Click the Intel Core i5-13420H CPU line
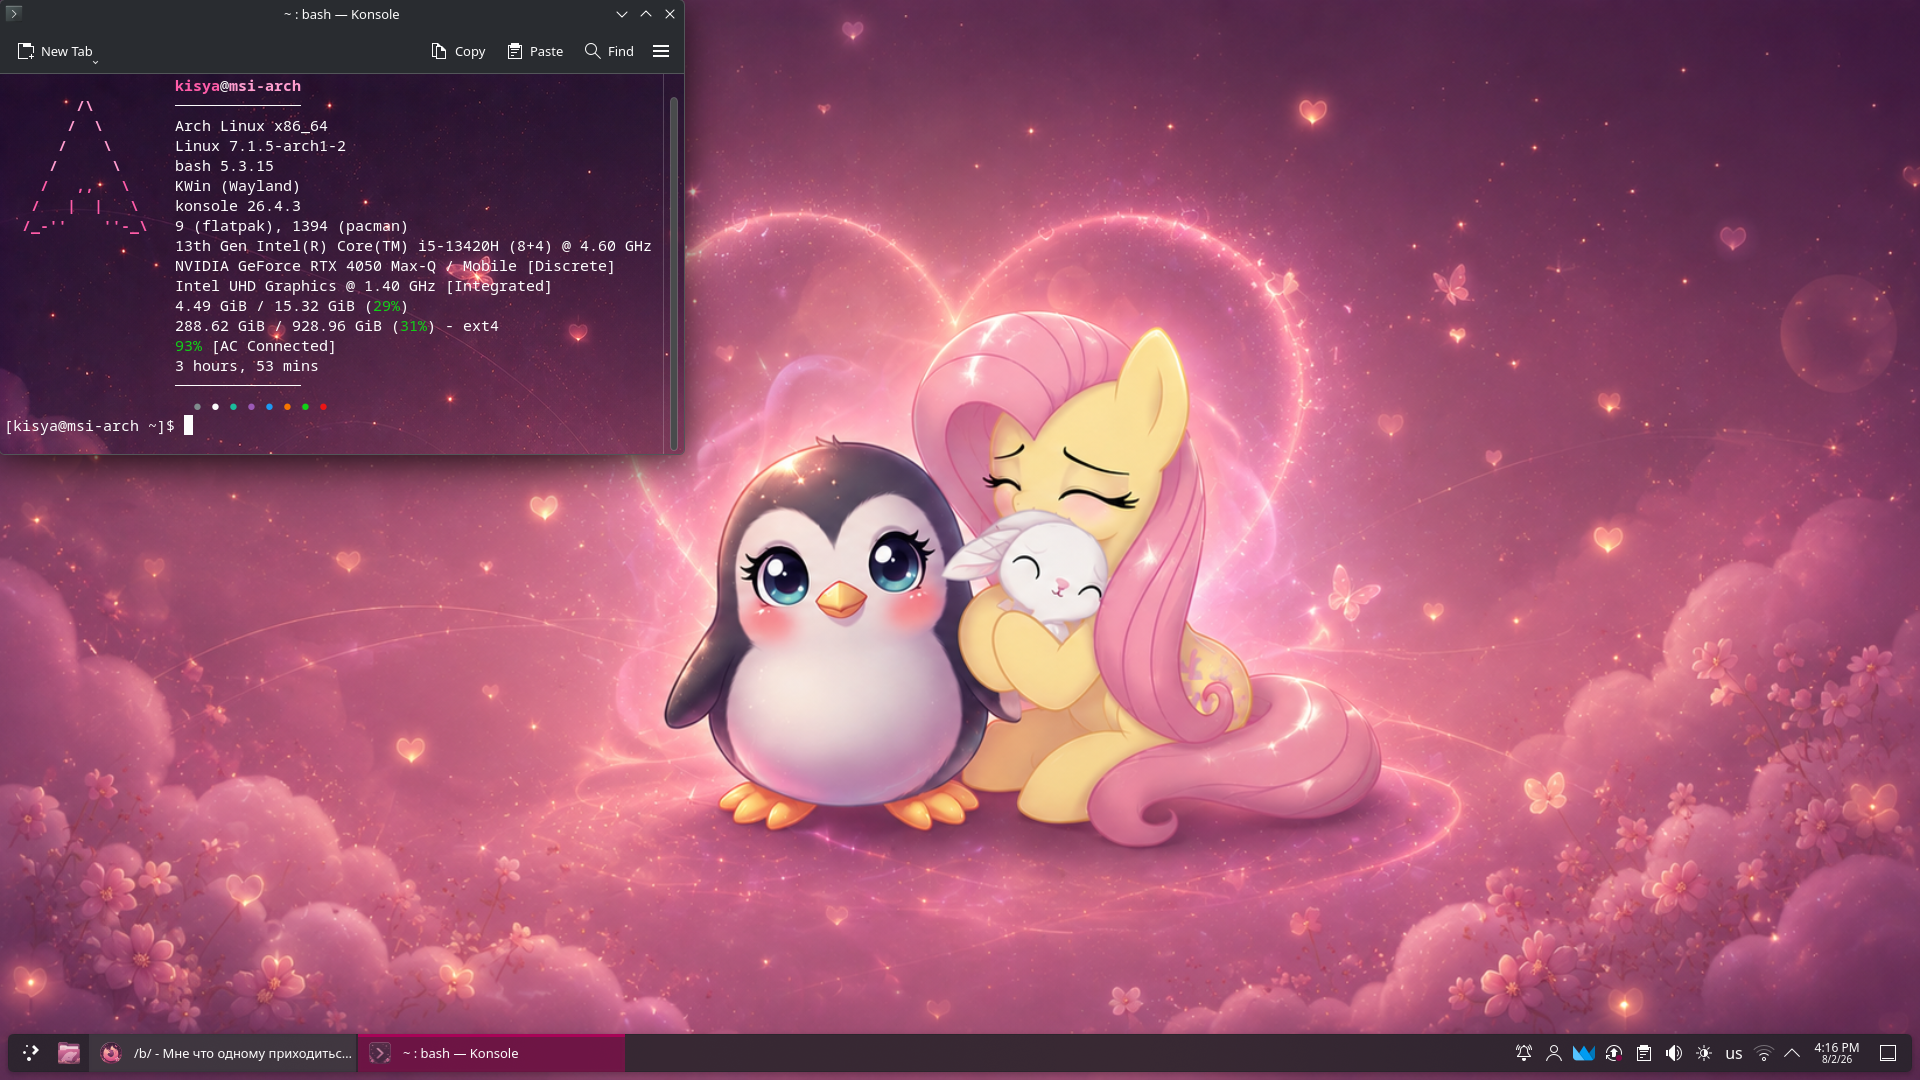The height and width of the screenshot is (1080, 1920). (x=413, y=246)
